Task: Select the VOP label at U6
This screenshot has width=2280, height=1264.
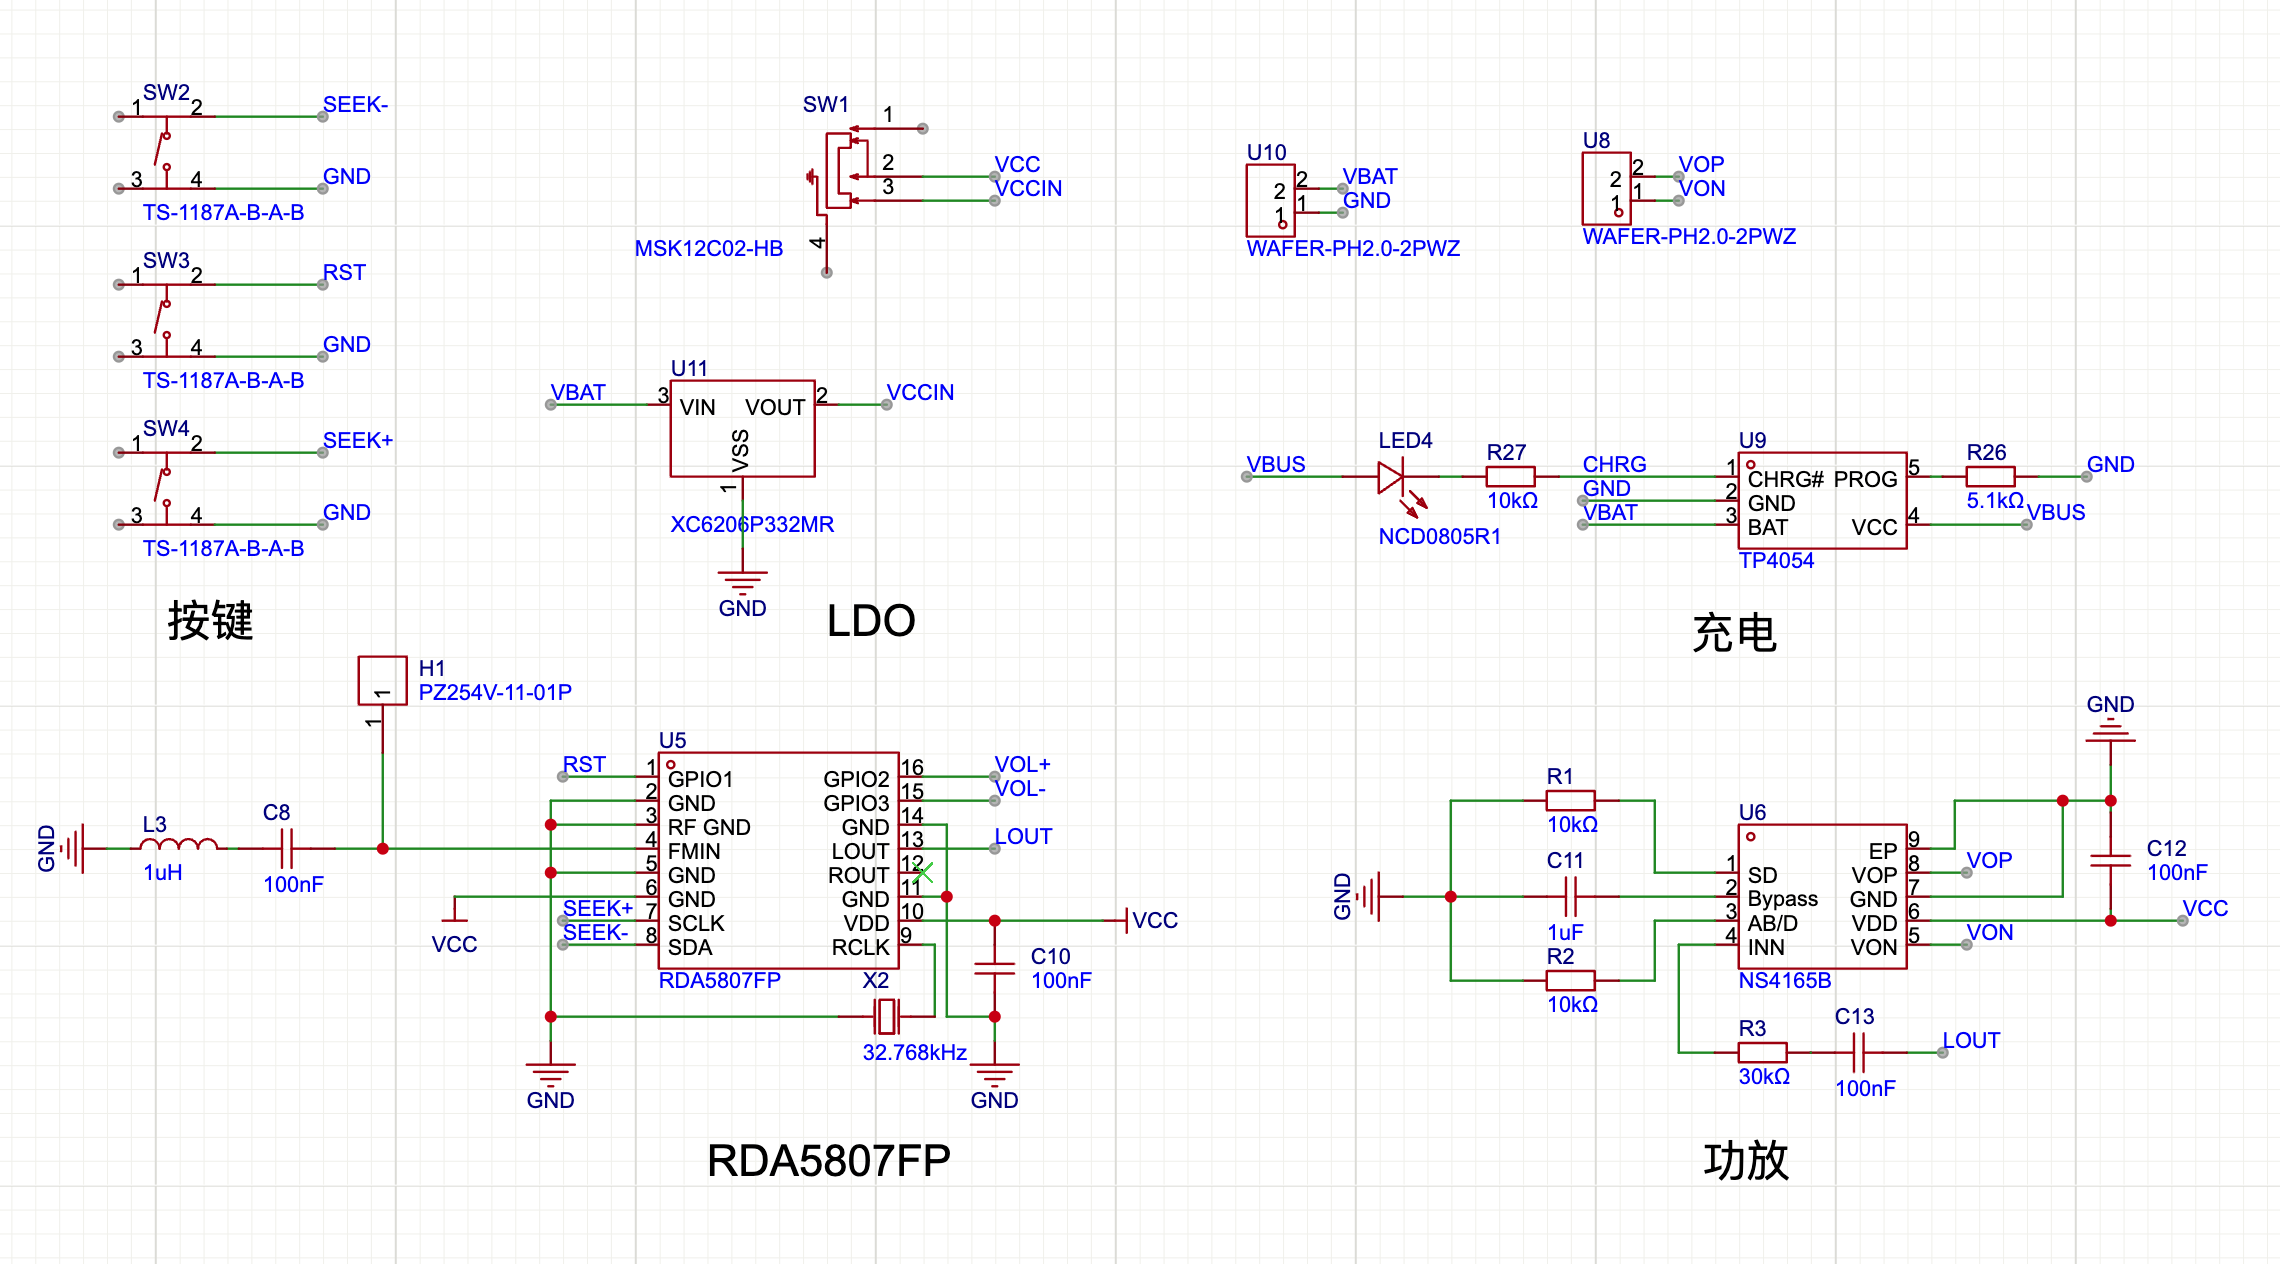Action: (x=1989, y=860)
